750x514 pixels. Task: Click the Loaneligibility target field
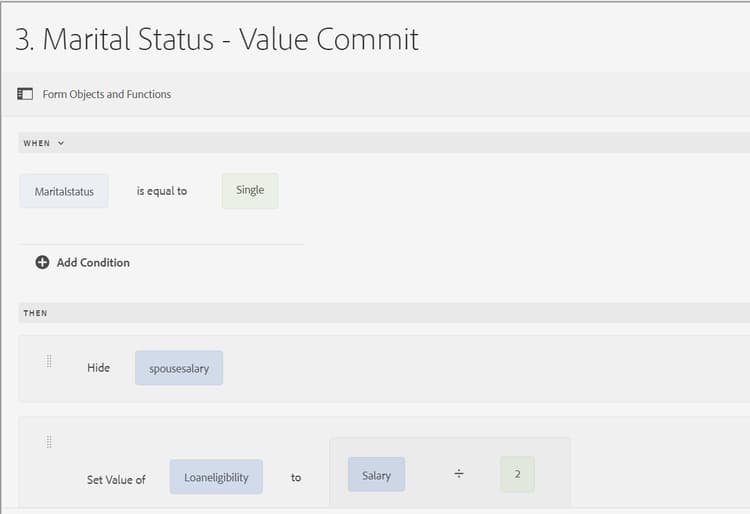coord(216,477)
